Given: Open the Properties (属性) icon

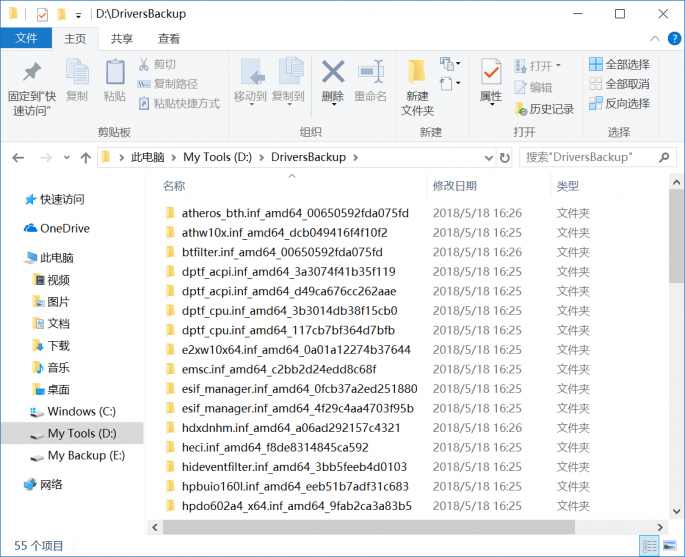Looking at the screenshot, I should pyautogui.click(x=491, y=79).
